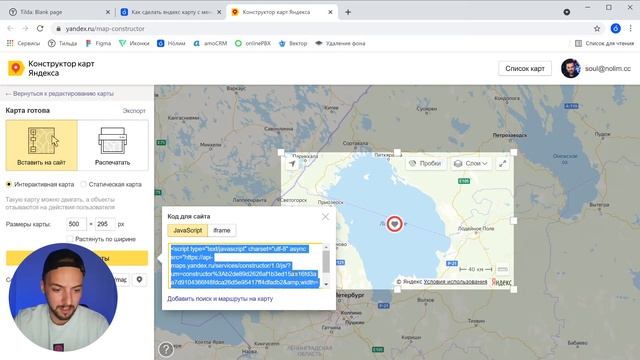Select the iframe code tab
640x360 pixels.
(222, 231)
